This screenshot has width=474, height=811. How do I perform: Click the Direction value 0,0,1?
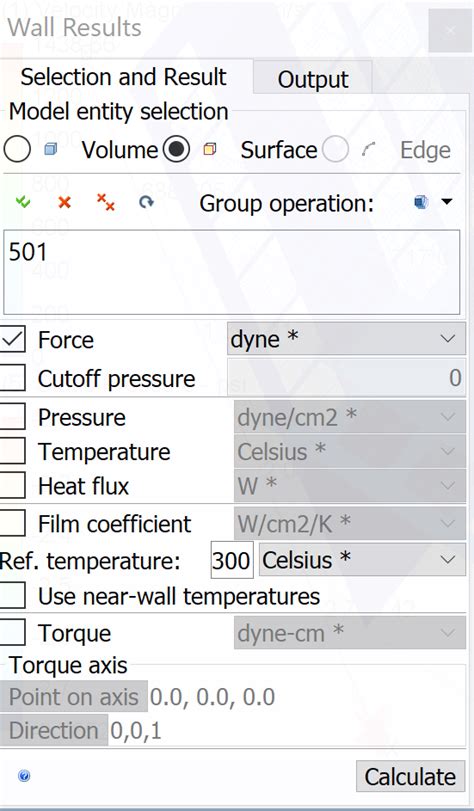pyautogui.click(x=136, y=730)
